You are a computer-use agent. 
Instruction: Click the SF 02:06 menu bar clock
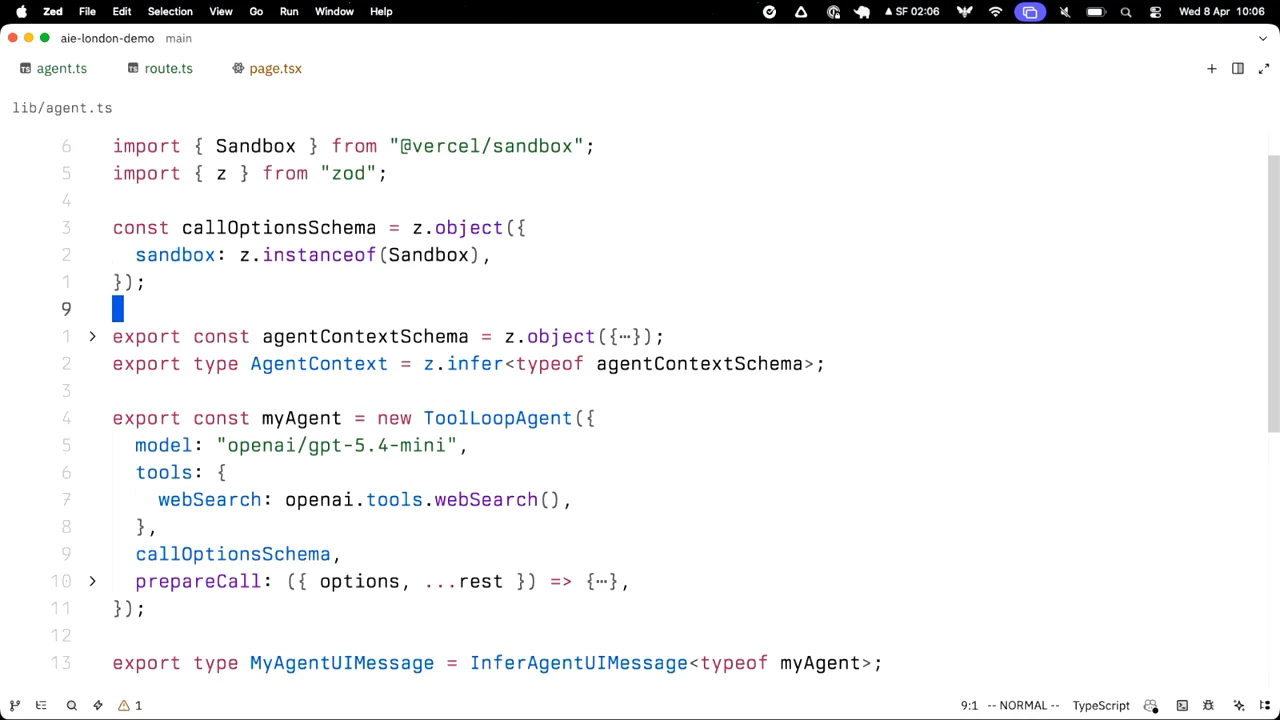912,11
